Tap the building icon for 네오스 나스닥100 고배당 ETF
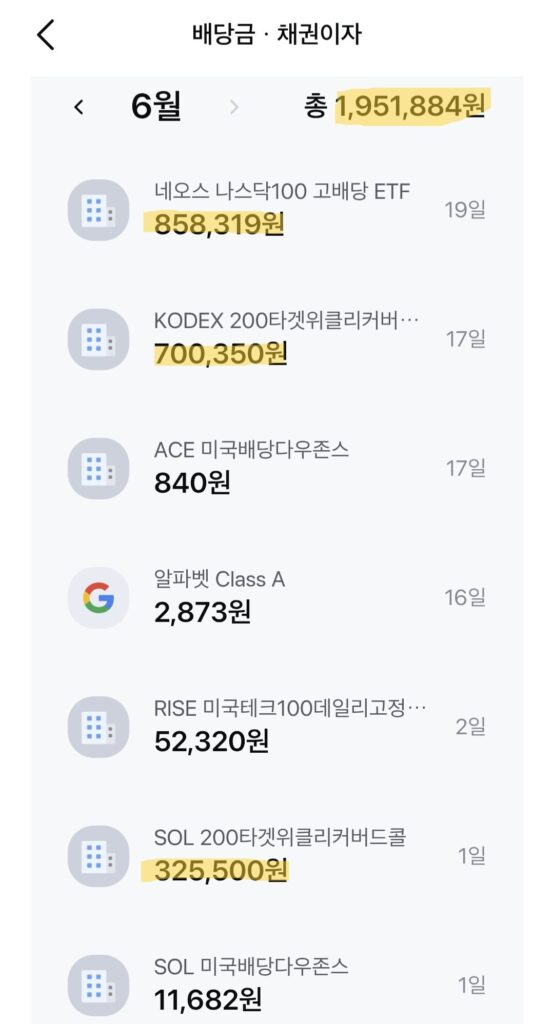This screenshot has width=554, height=1024. tap(98, 210)
